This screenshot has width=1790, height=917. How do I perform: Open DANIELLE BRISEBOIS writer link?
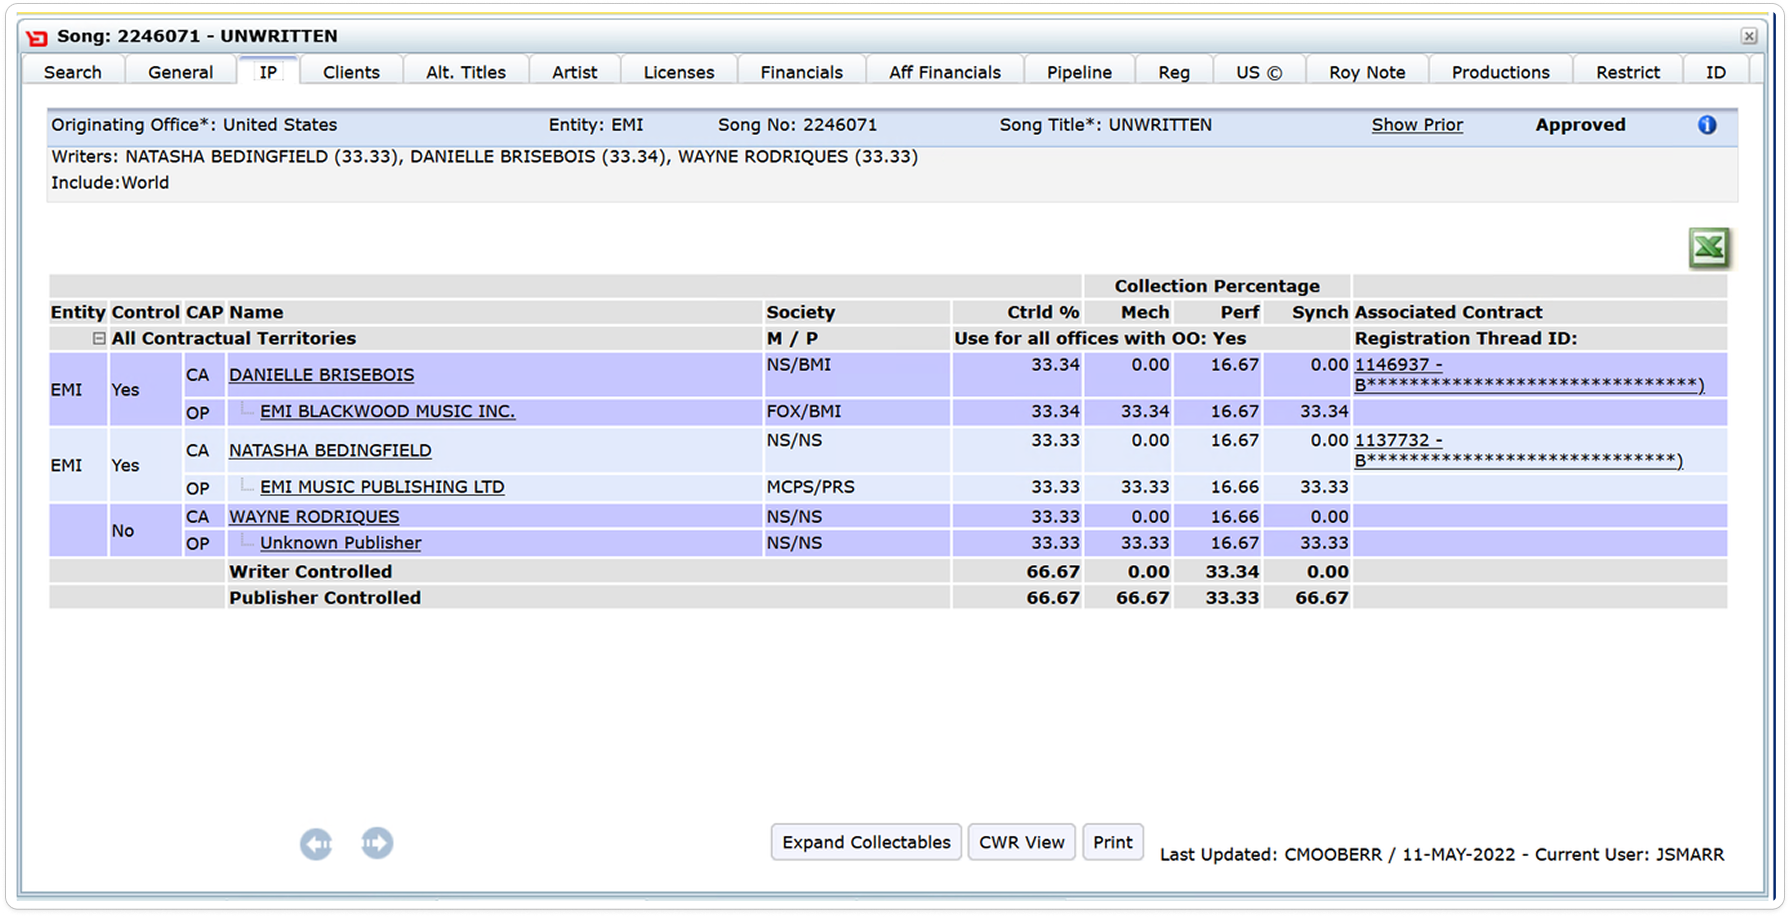pyautogui.click(x=321, y=375)
